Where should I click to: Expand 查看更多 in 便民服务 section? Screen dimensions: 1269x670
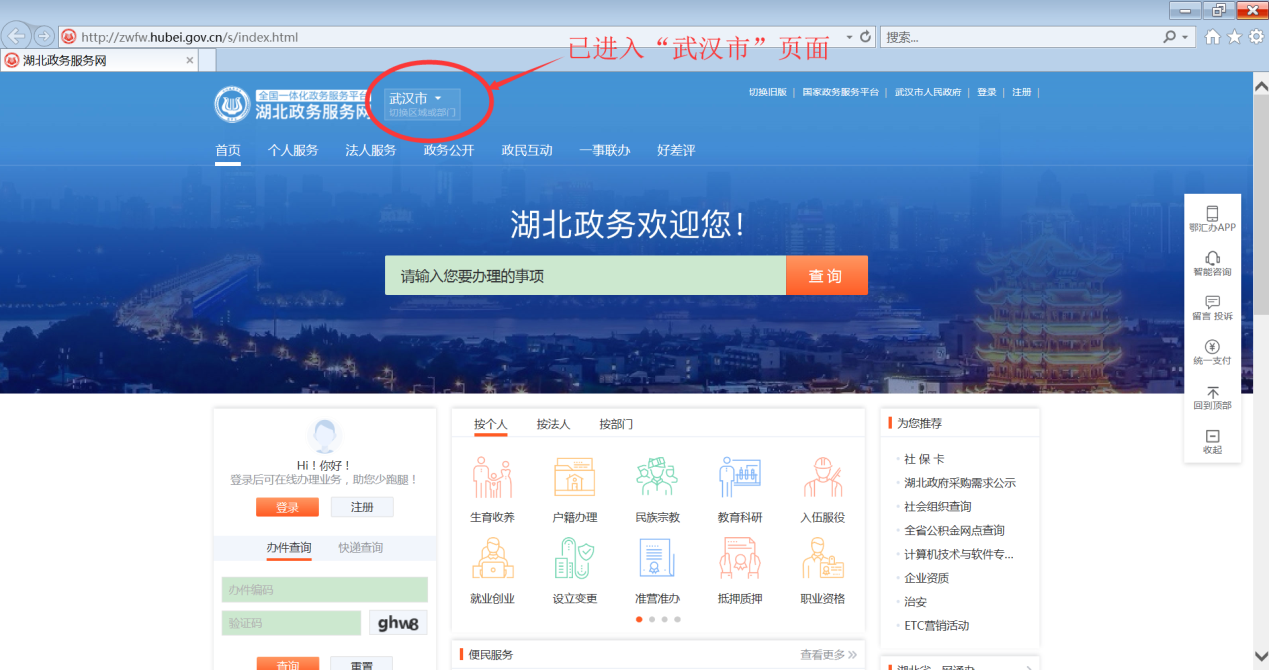point(828,655)
